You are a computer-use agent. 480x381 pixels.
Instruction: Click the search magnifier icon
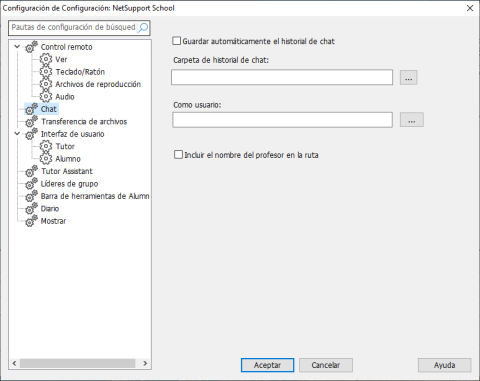(143, 28)
